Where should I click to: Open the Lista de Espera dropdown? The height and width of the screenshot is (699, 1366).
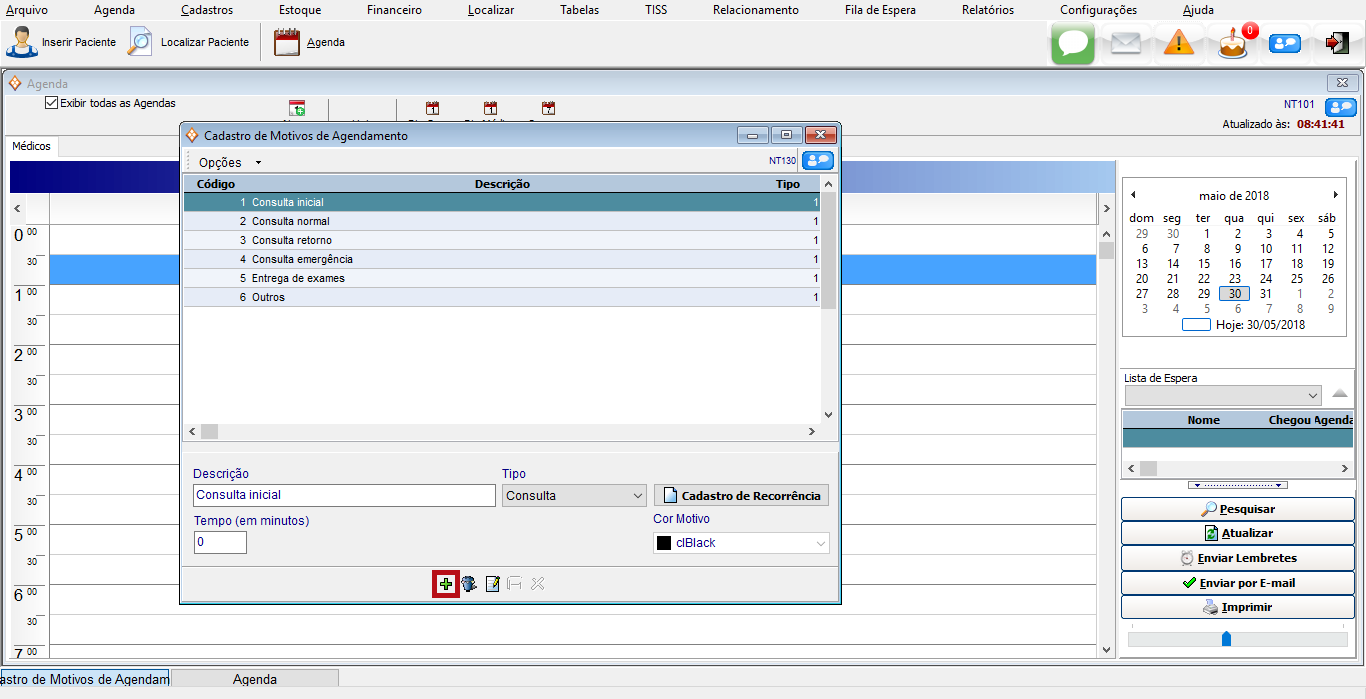pos(1222,396)
